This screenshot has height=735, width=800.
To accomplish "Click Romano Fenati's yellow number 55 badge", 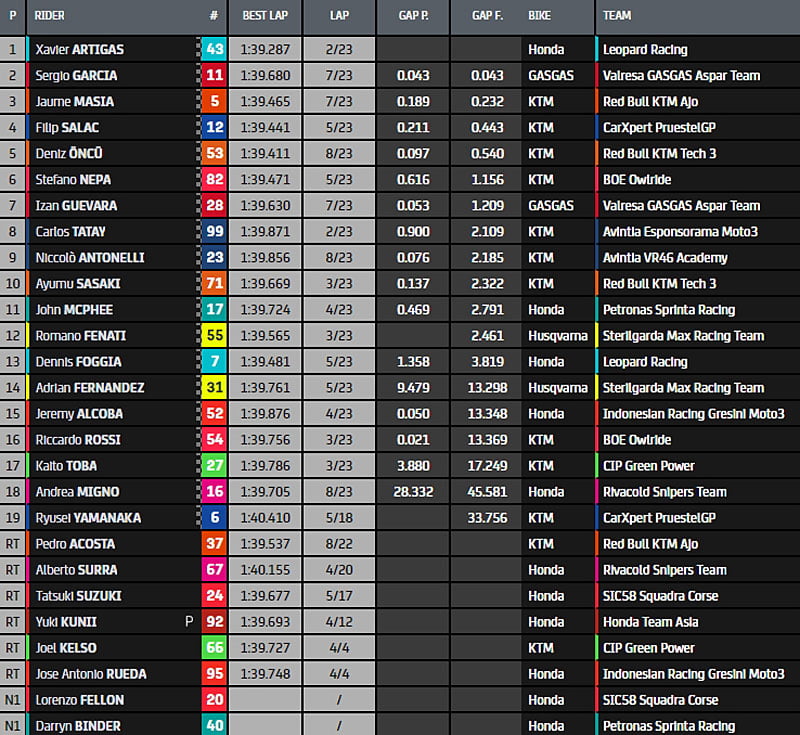I will point(214,336).
